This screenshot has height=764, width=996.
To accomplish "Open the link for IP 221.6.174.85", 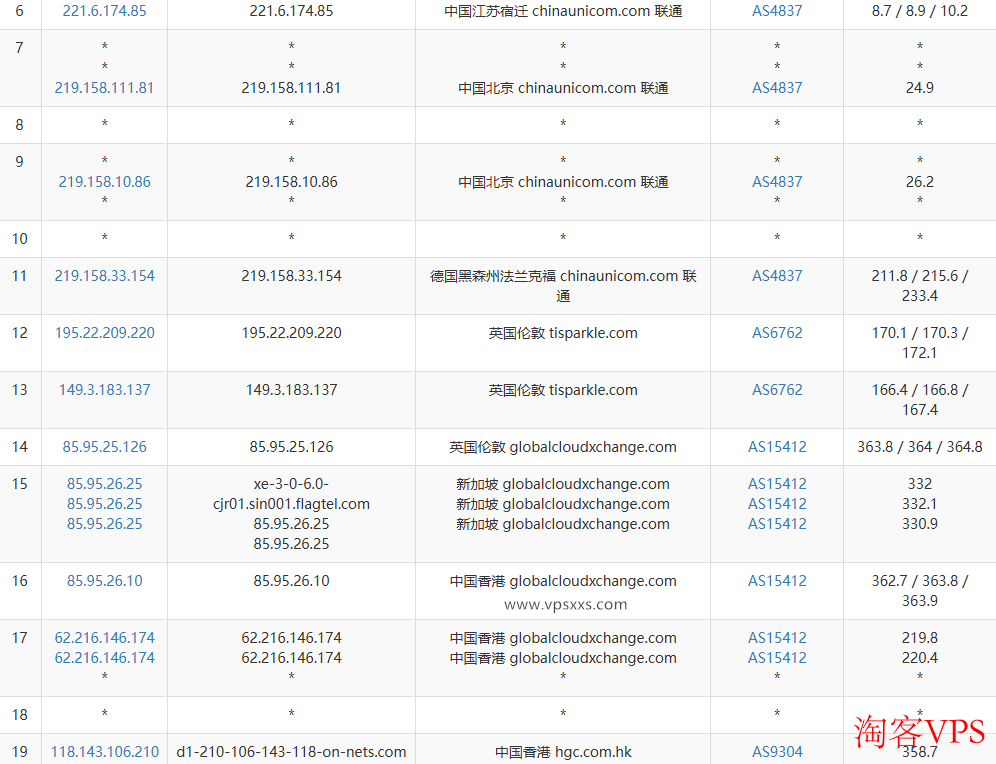I will tap(104, 11).
